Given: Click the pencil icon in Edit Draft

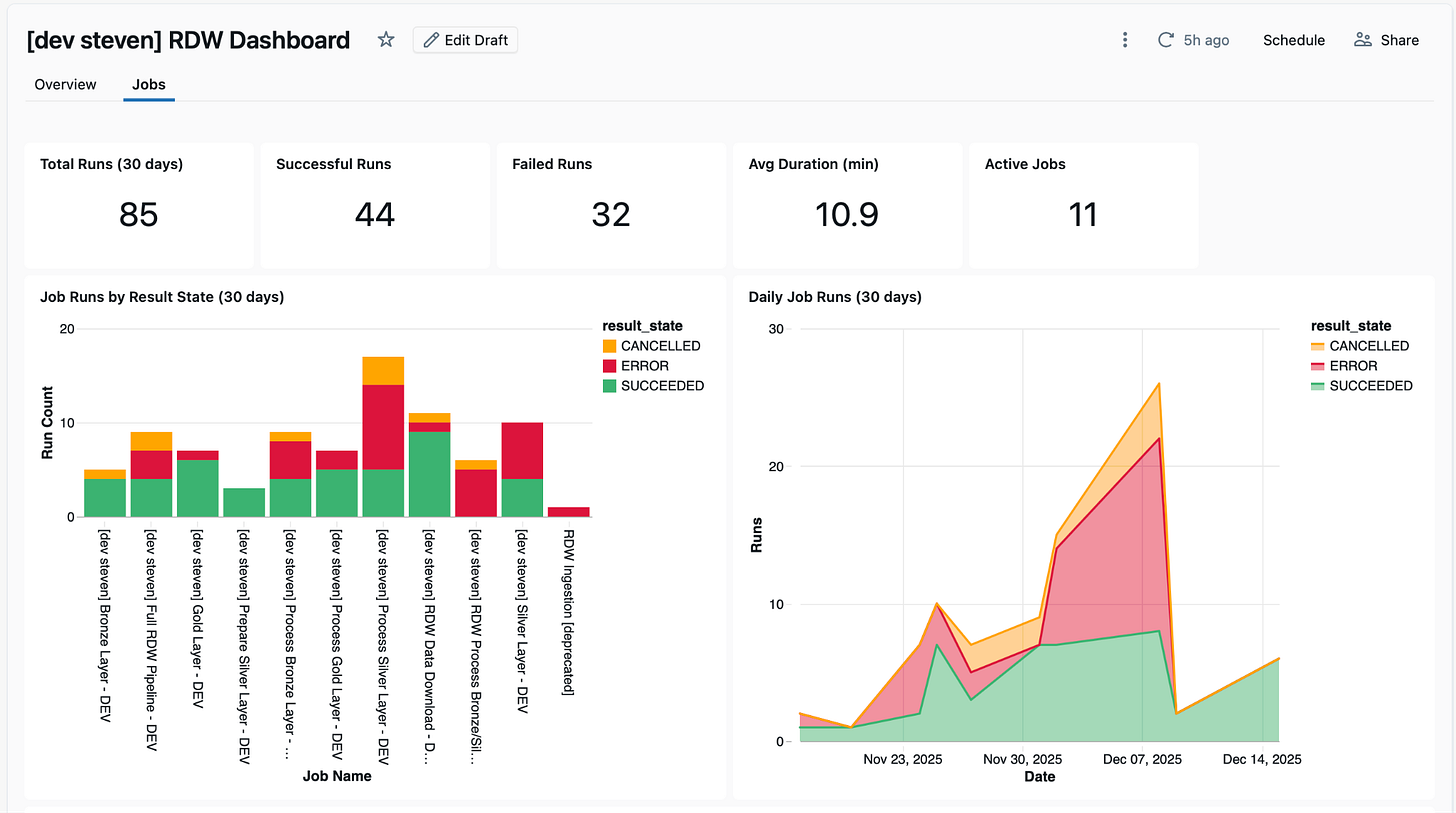Looking at the screenshot, I should 431,40.
